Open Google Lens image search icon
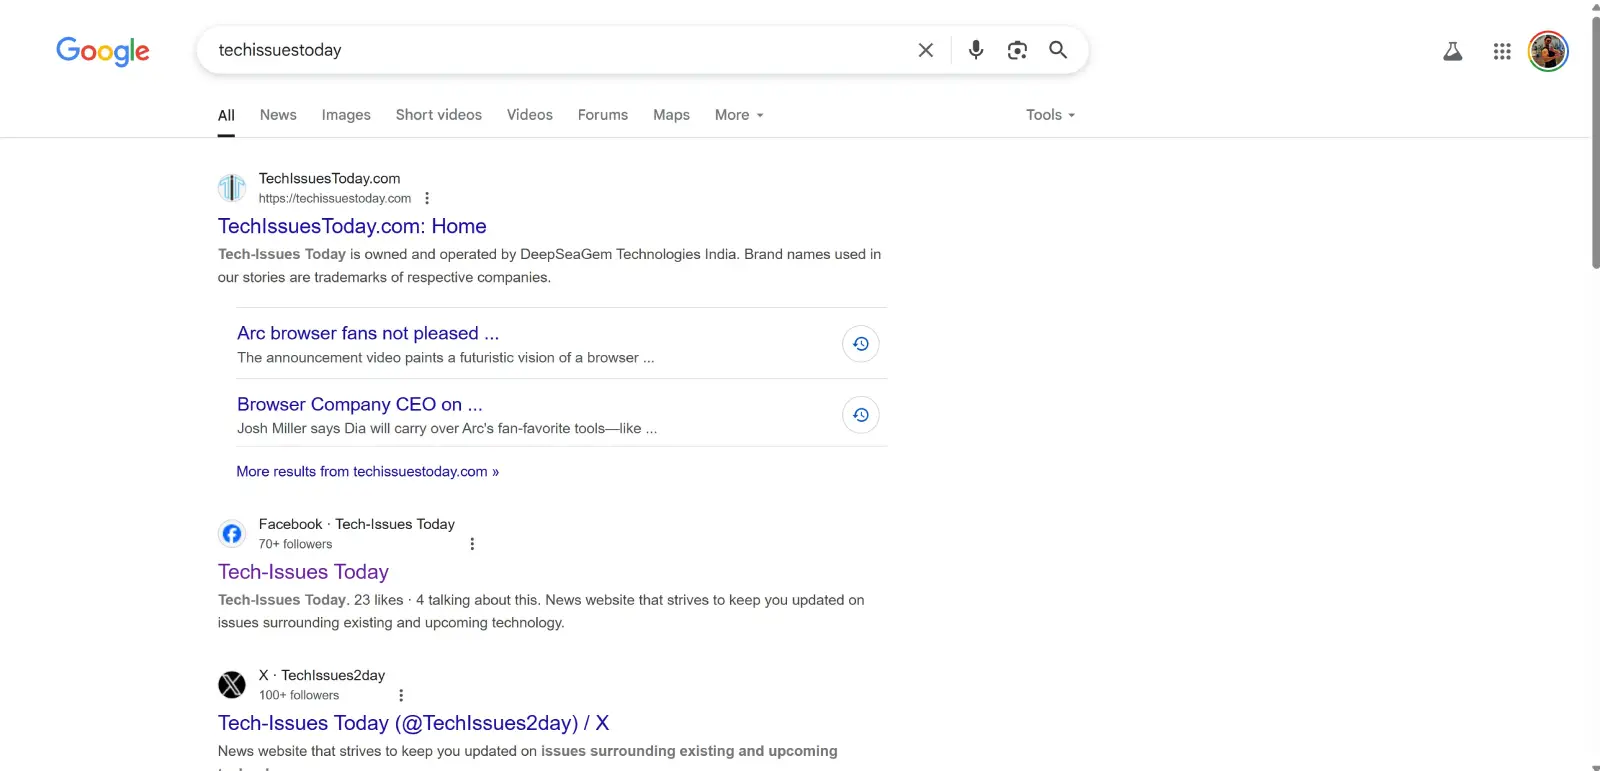 (x=1017, y=50)
